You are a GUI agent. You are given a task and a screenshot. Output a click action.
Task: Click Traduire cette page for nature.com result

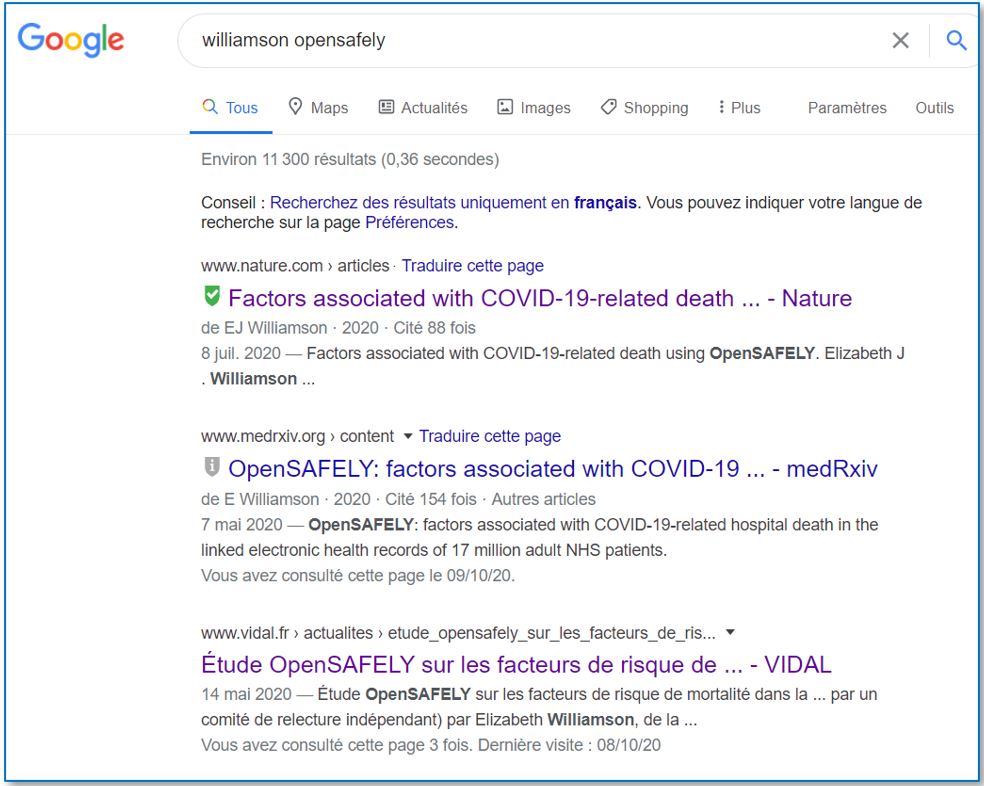[x=473, y=266]
